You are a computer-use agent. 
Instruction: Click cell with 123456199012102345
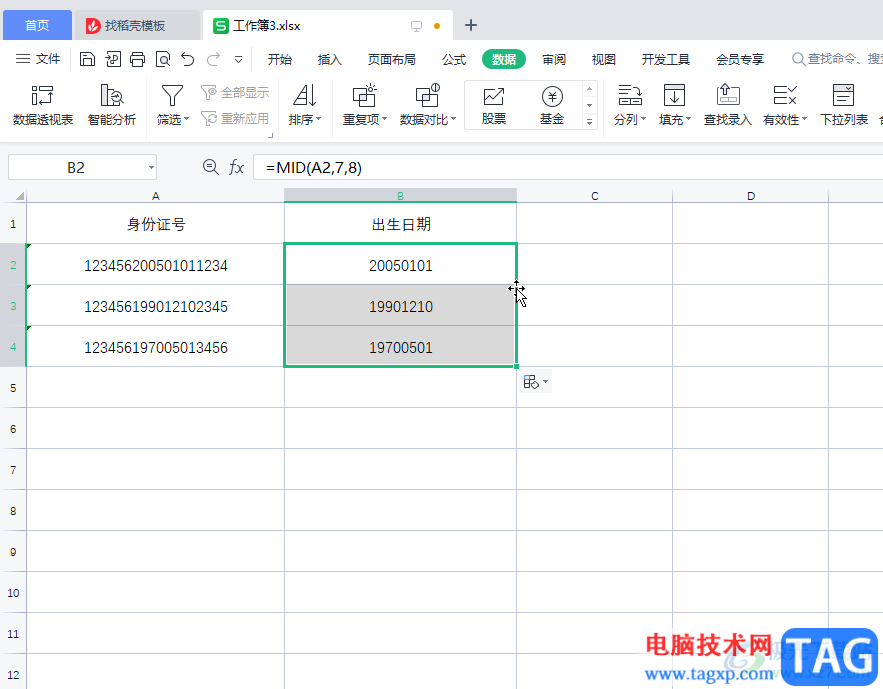click(155, 306)
